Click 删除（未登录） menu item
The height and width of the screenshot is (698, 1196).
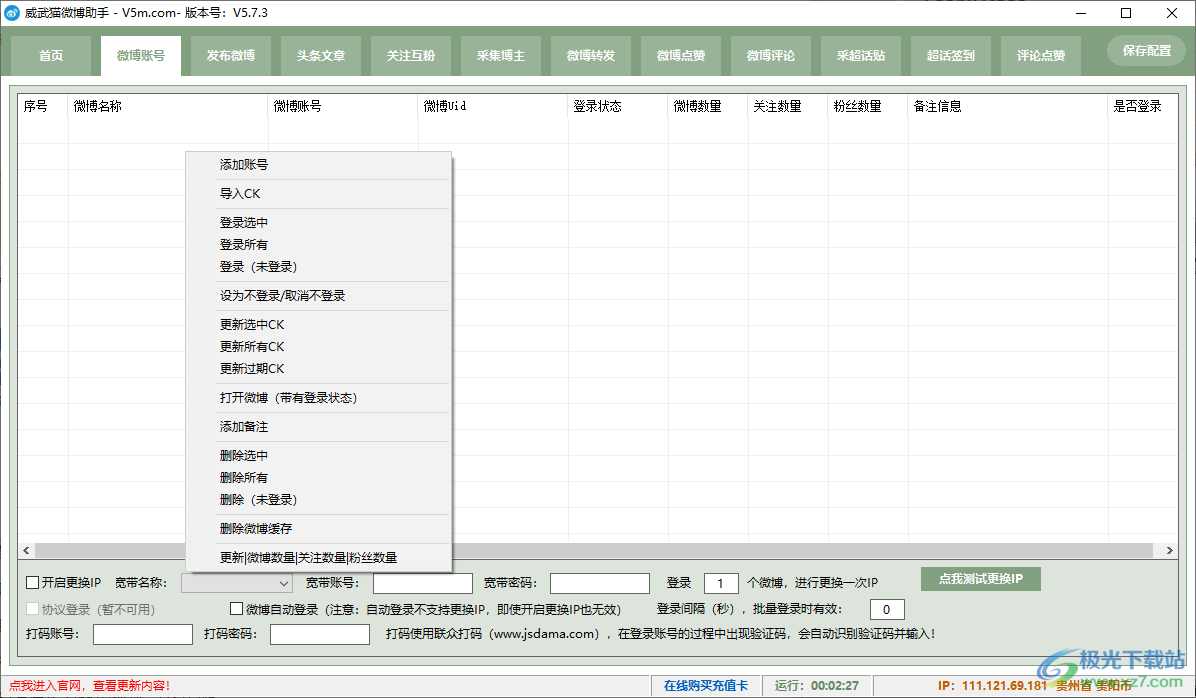click(x=318, y=500)
